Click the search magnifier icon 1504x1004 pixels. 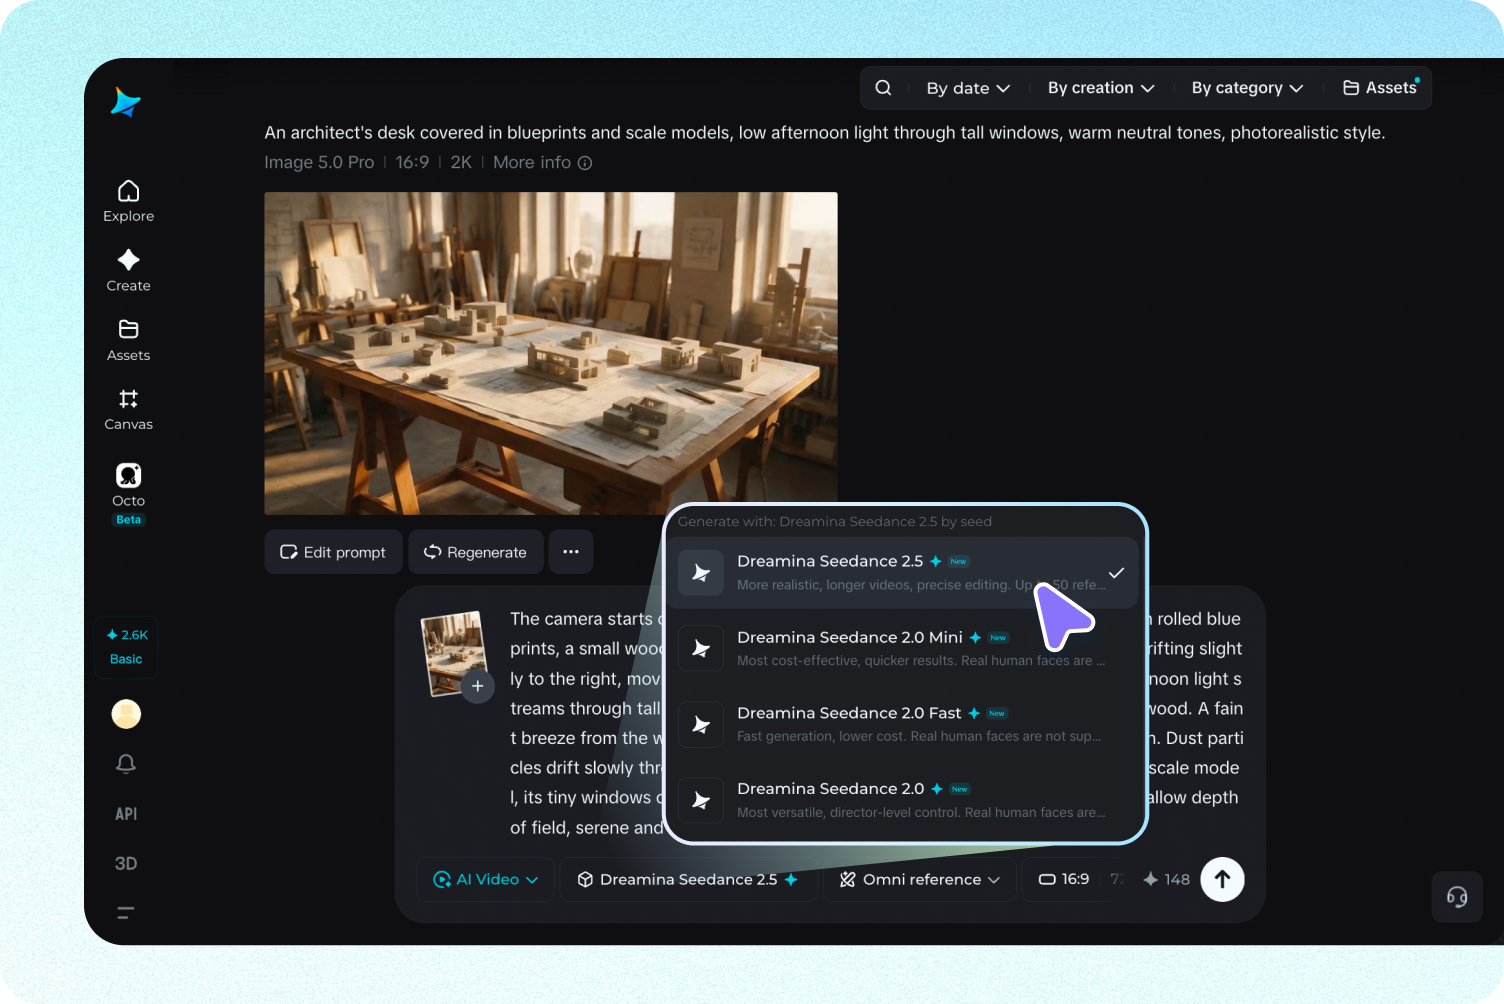883,88
